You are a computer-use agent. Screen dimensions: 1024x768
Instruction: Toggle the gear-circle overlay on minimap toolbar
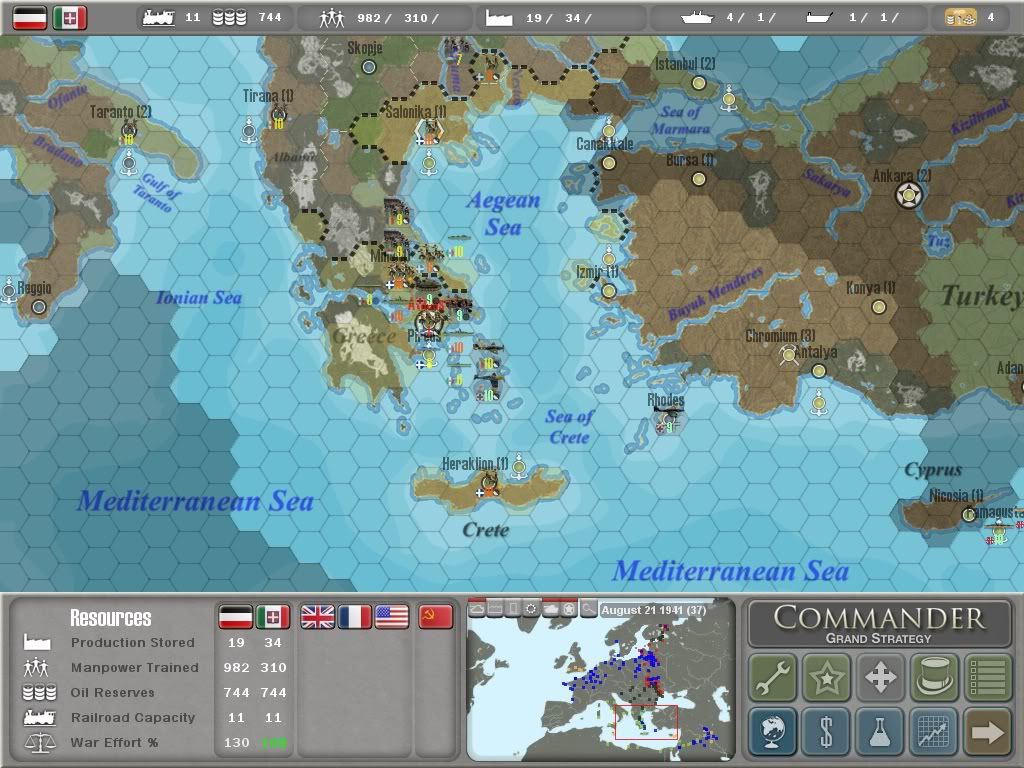[532, 609]
